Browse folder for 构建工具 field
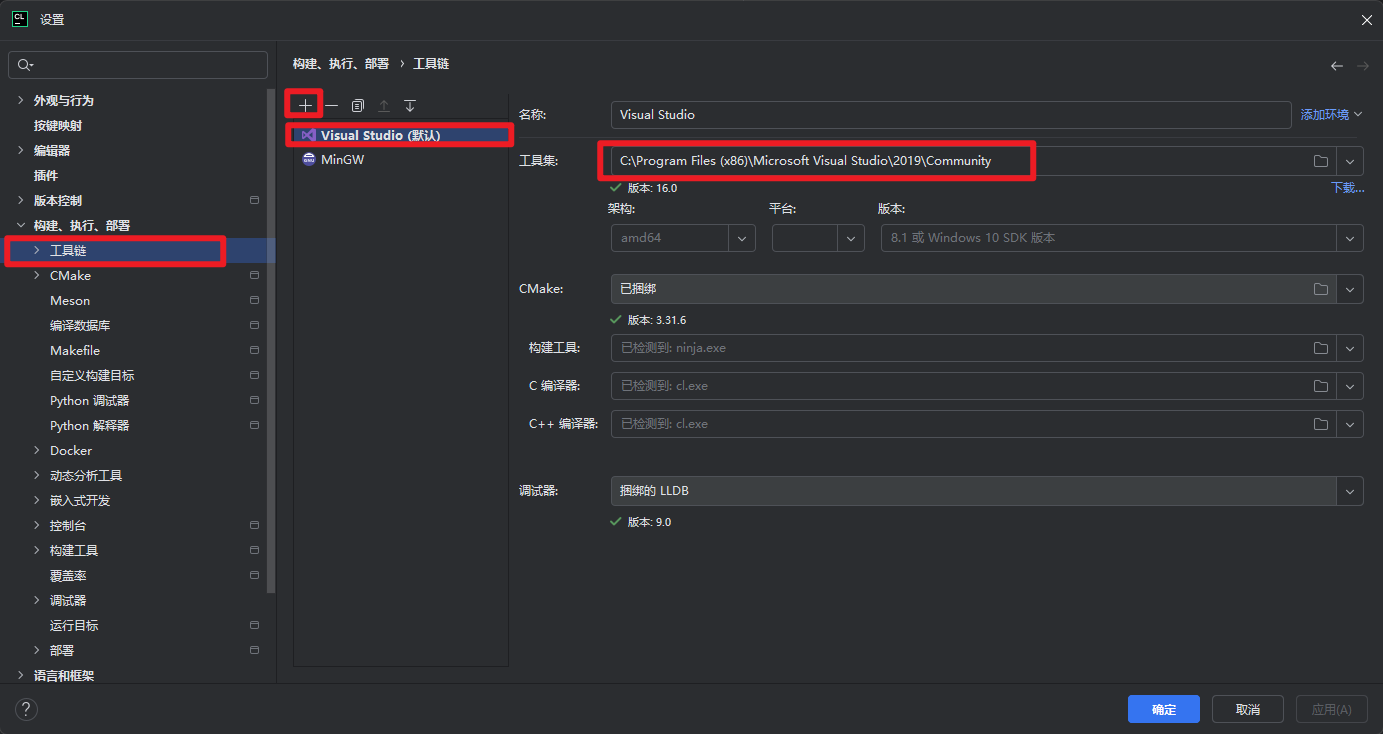Screen dimensions: 1383x734 [x=1321, y=348]
